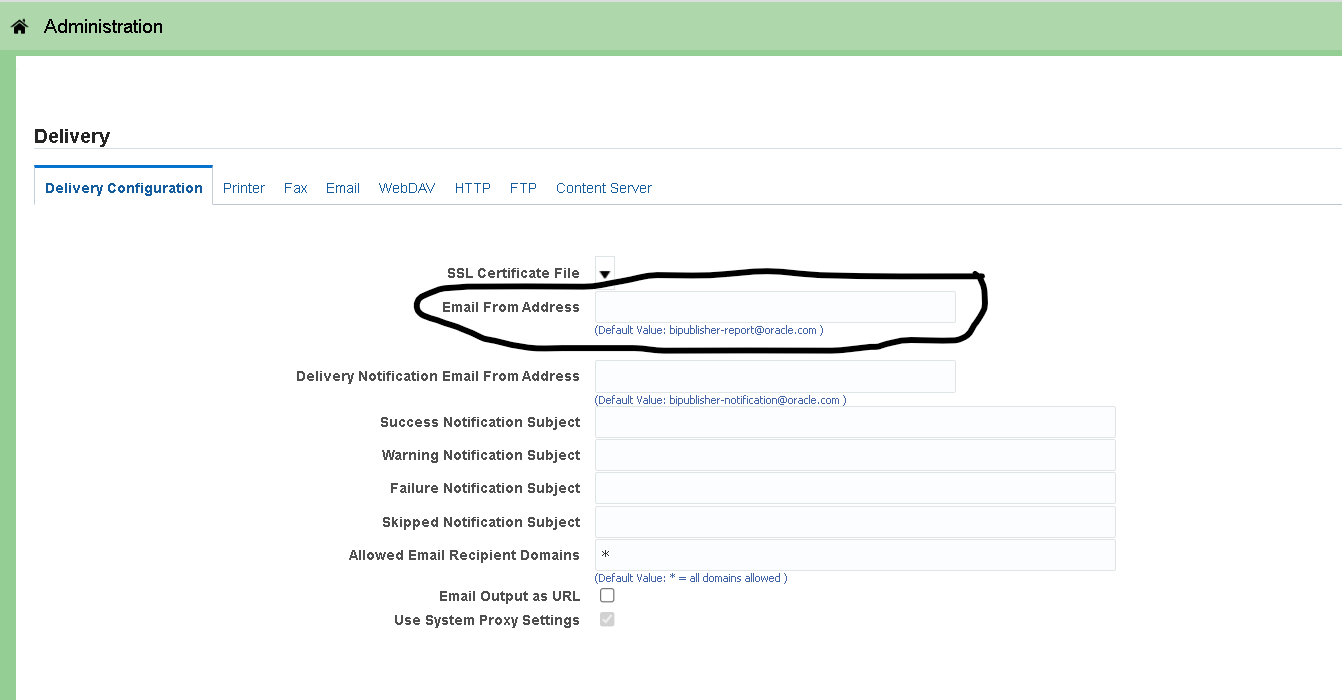Image resolution: width=1342 pixels, height=700 pixels.
Task: Click the Failure Notification Subject field
Action: click(x=855, y=488)
